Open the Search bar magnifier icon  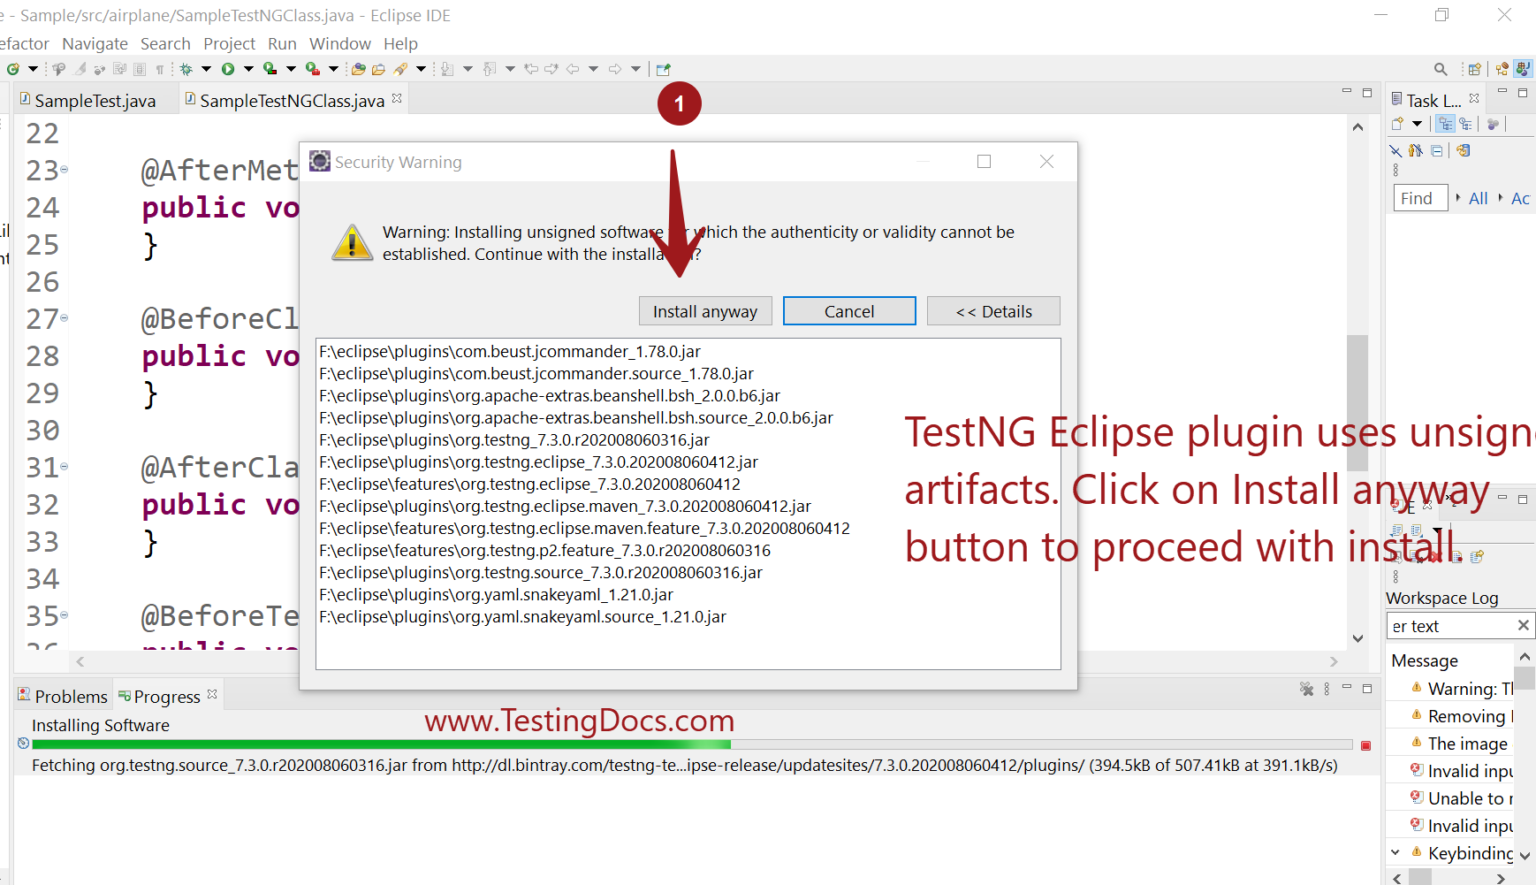tap(1440, 68)
